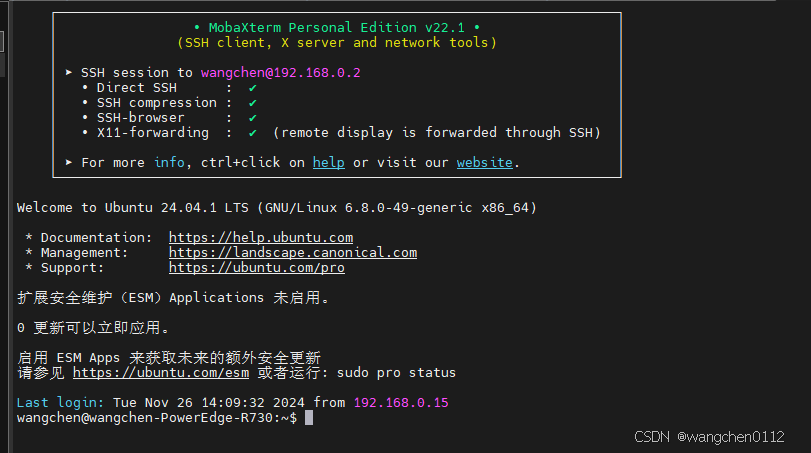Click the X11-forwarding green checkmark

[252, 133]
